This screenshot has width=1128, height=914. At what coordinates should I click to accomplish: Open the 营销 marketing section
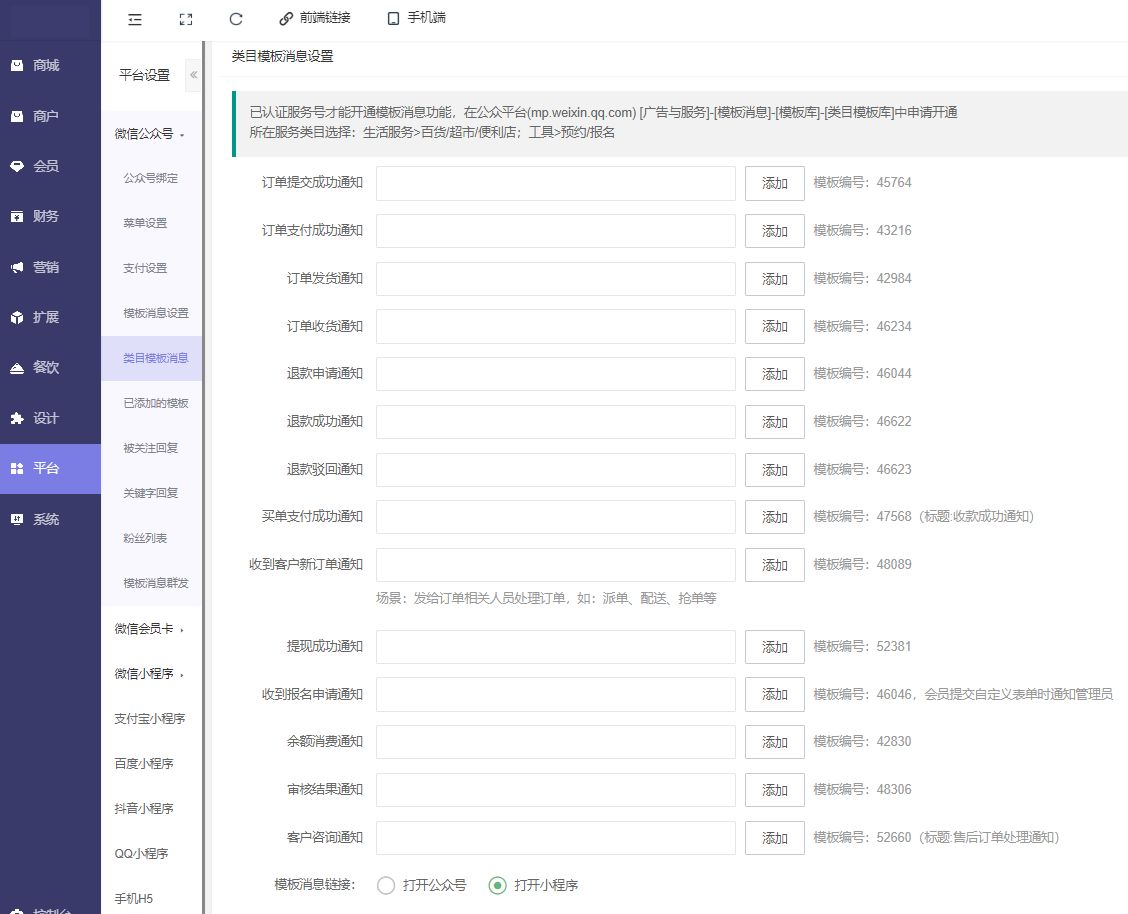(46, 267)
